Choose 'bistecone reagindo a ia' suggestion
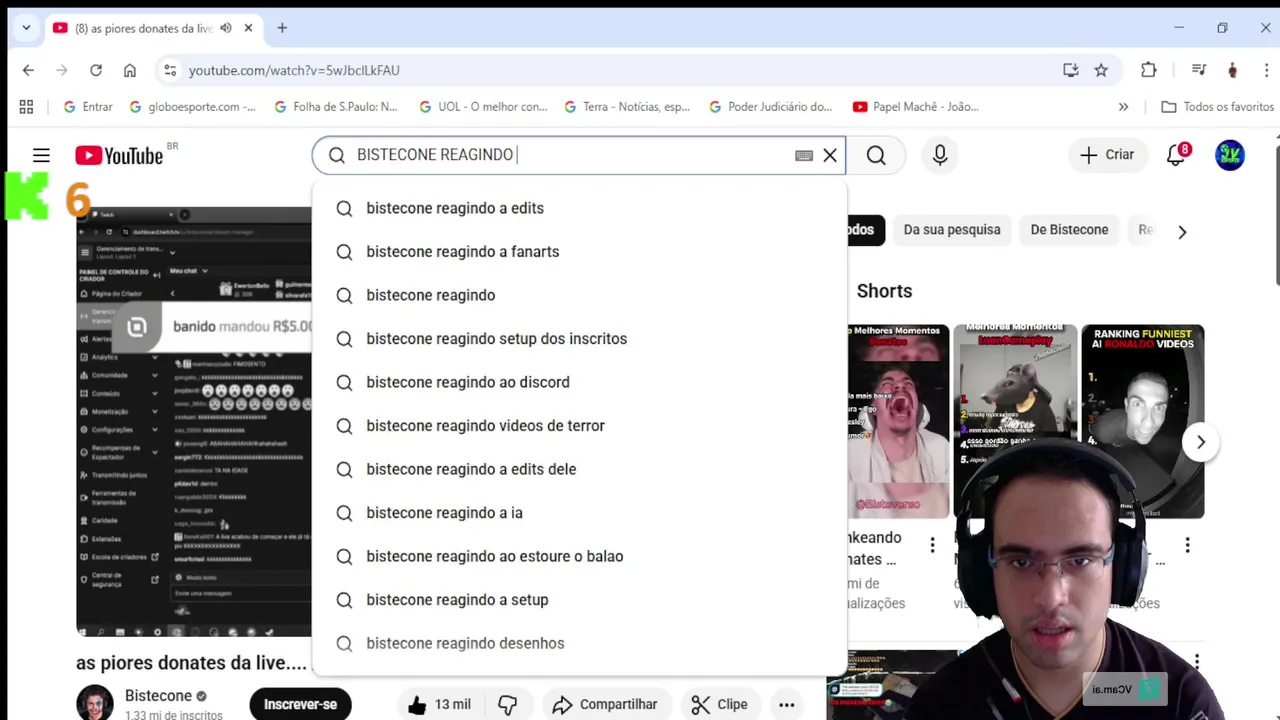The height and width of the screenshot is (720, 1280). coord(579,513)
